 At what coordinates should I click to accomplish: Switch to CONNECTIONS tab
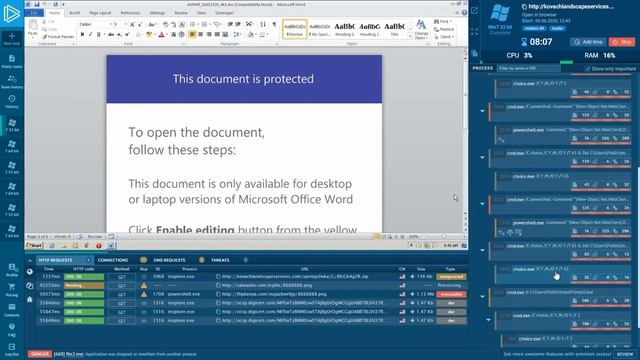coord(113,260)
